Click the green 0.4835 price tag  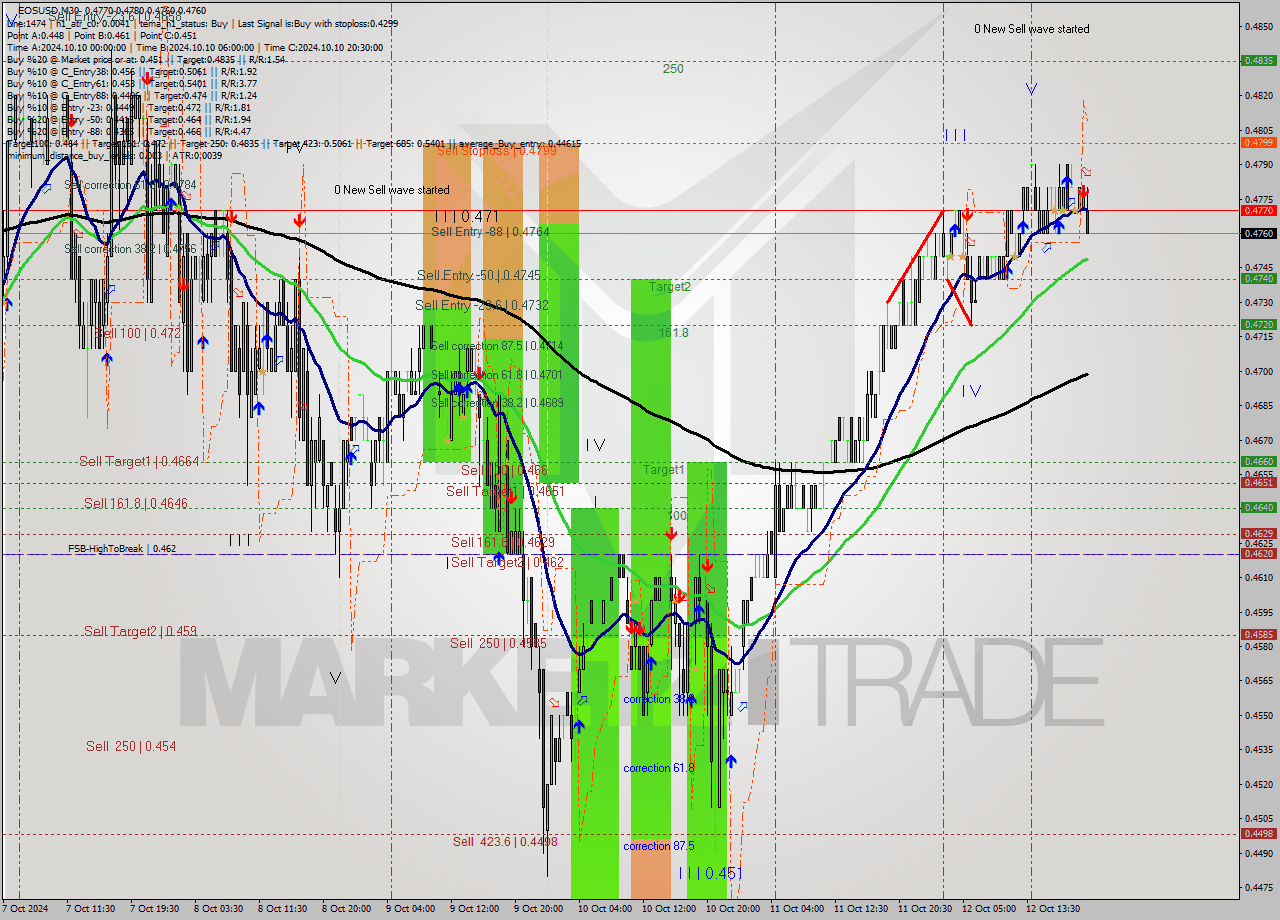[x=1257, y=60]
